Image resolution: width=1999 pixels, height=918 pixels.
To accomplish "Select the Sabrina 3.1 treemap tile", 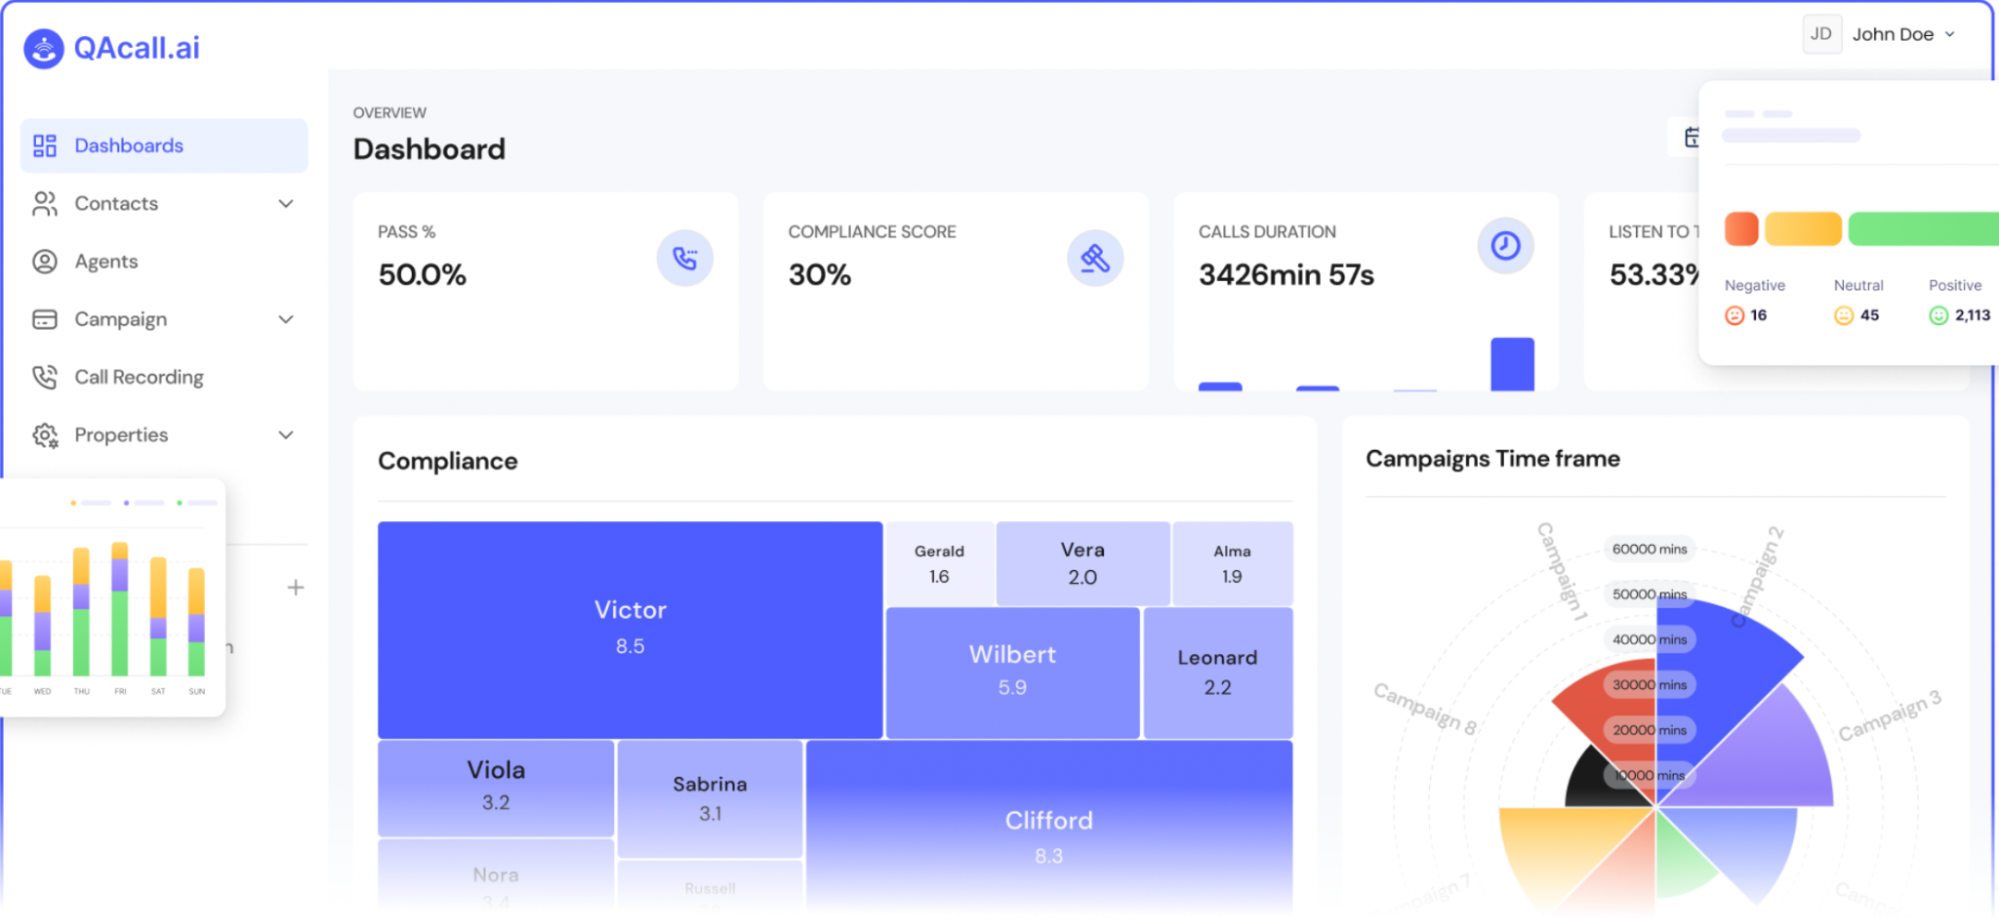I will [710, 799].
